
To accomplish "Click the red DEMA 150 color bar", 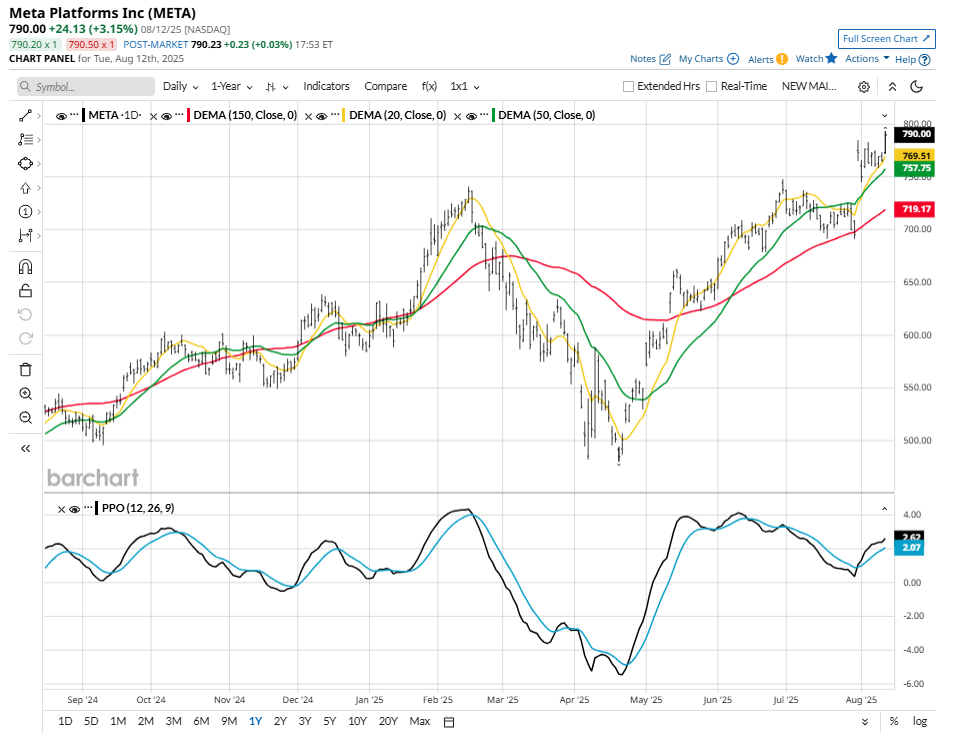I will (188, 115).
